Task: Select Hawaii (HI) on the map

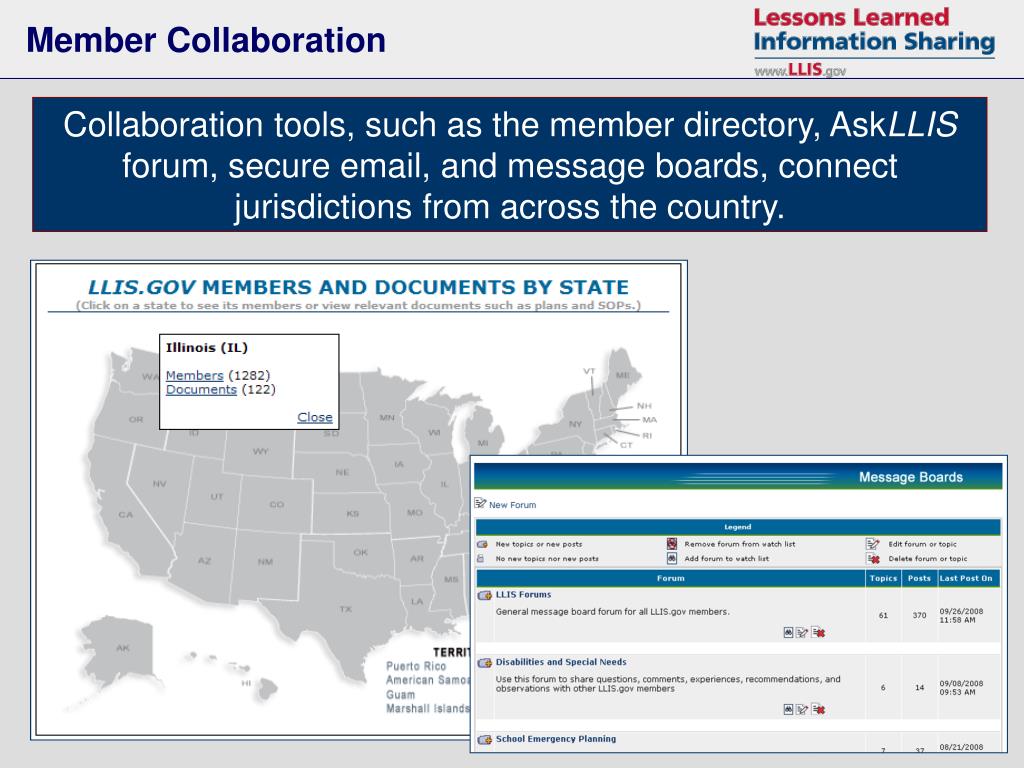Action: tap(246, 683)
